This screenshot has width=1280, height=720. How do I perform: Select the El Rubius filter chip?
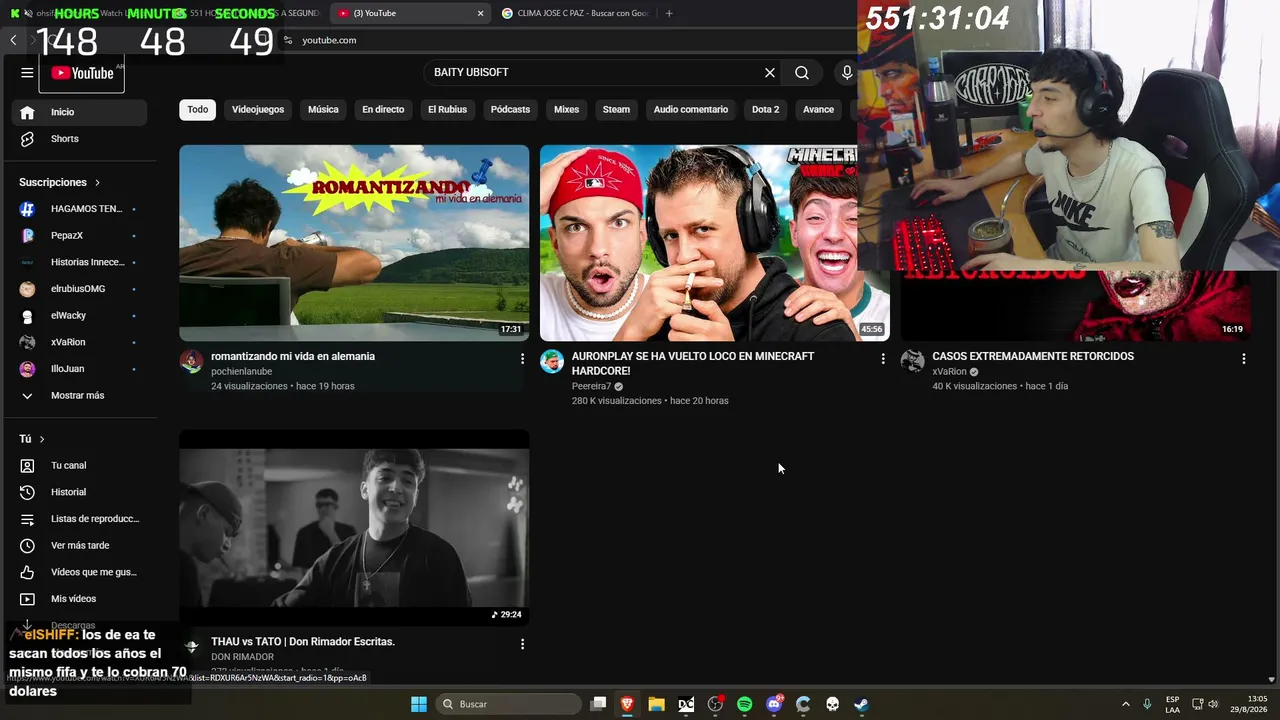tap(447, 110)
